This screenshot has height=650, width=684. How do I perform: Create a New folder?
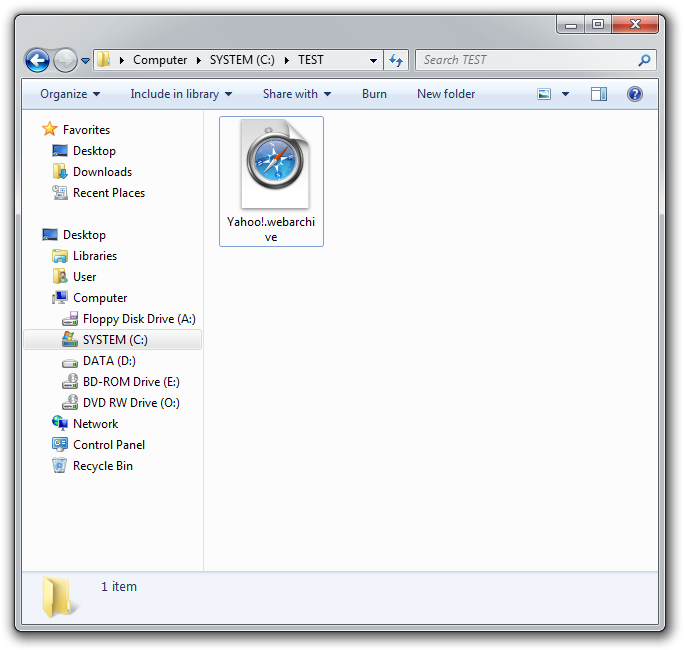click(446, 94)
